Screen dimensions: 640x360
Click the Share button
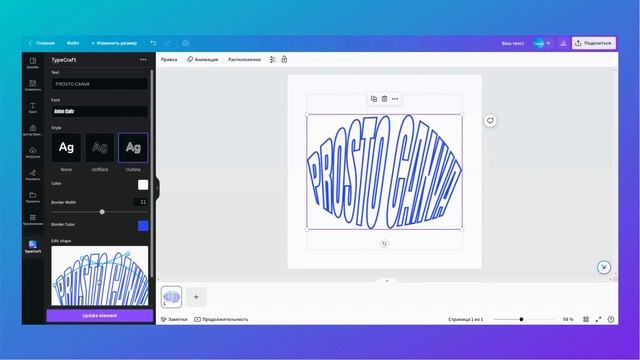point(594,43)
